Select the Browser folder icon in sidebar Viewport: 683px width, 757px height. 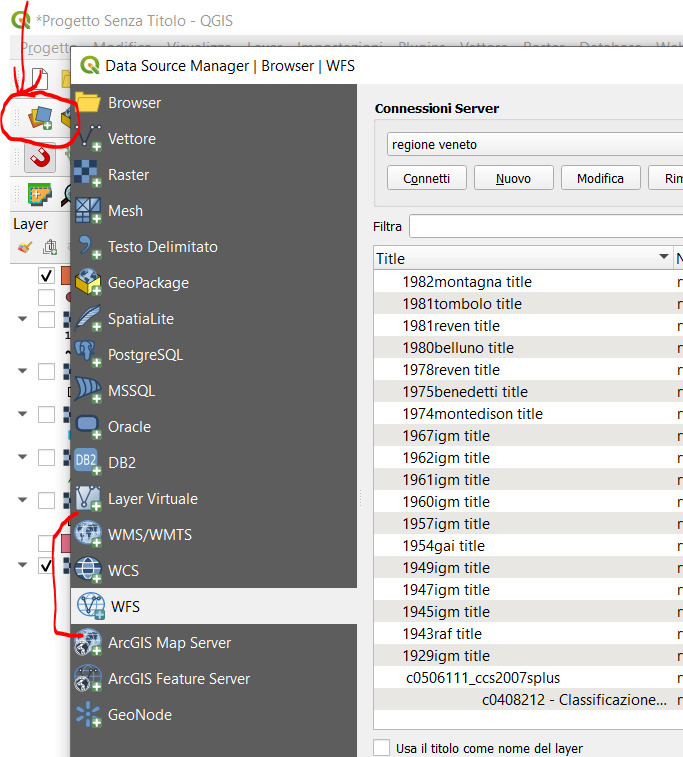tap(88, 102)
